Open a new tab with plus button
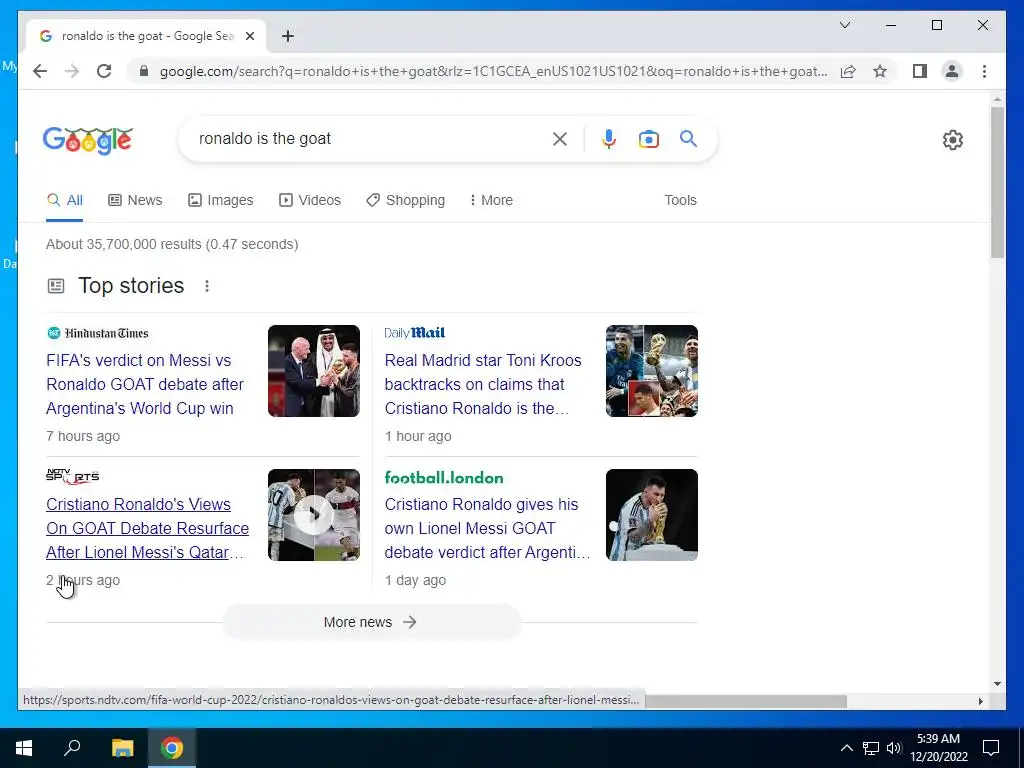The image size is (1024, 768). pos(287,36)
